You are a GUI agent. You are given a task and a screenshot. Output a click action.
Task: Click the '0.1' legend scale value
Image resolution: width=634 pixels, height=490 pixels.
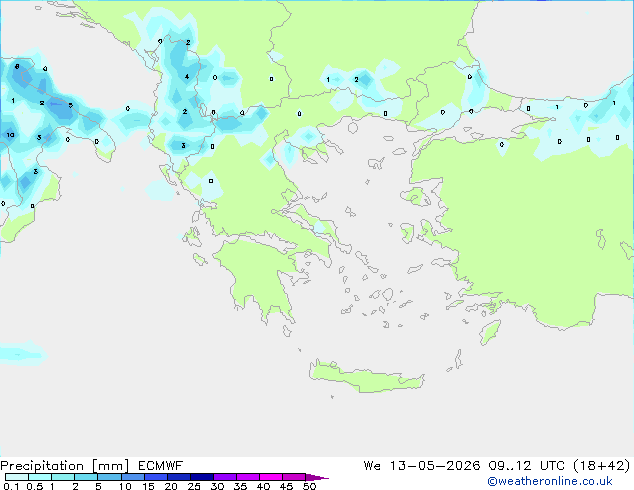click(11, 486)
